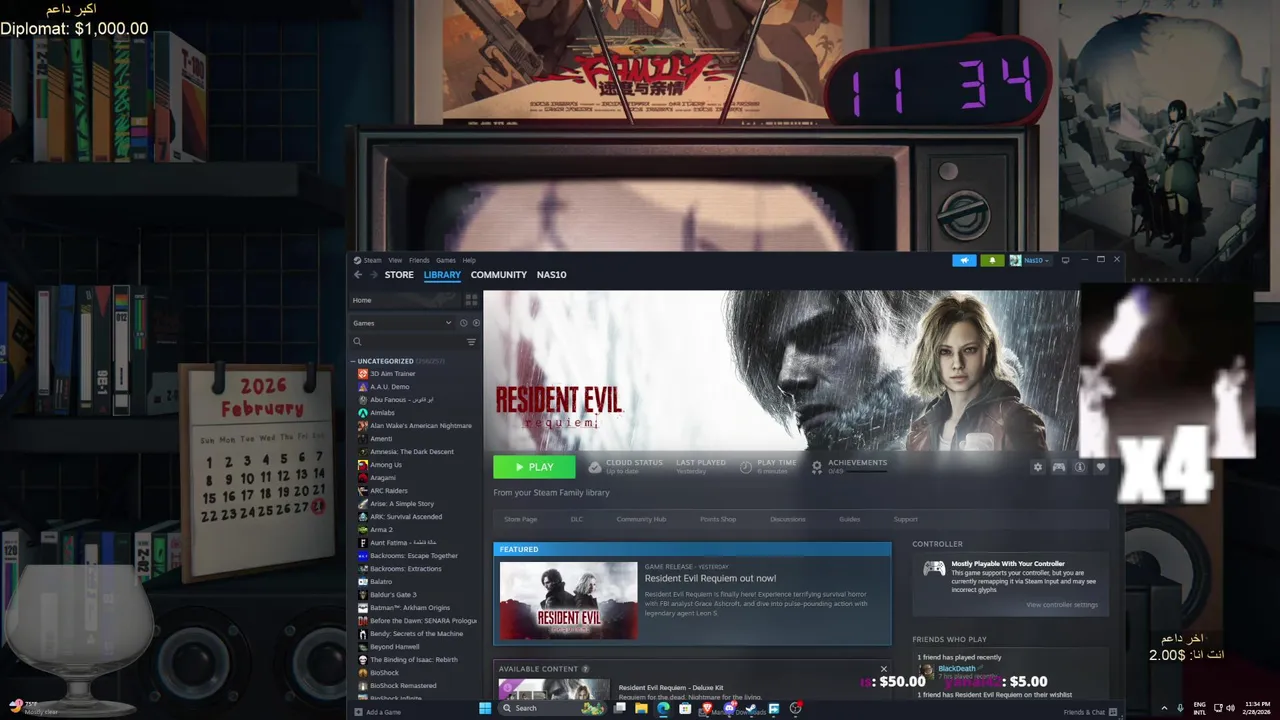Open the Games collection dropdown
1280x720 pixels.
click(x=402, y=323)
